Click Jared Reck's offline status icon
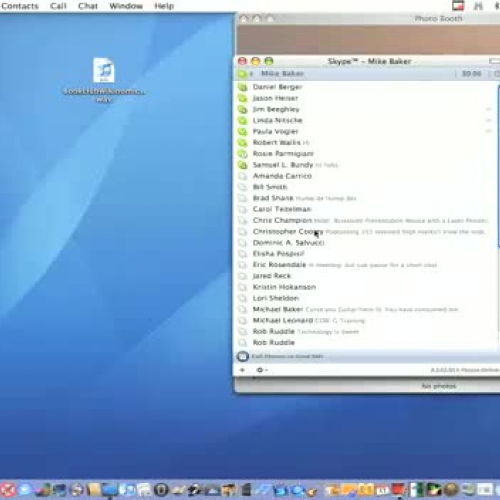 point(243,276)
